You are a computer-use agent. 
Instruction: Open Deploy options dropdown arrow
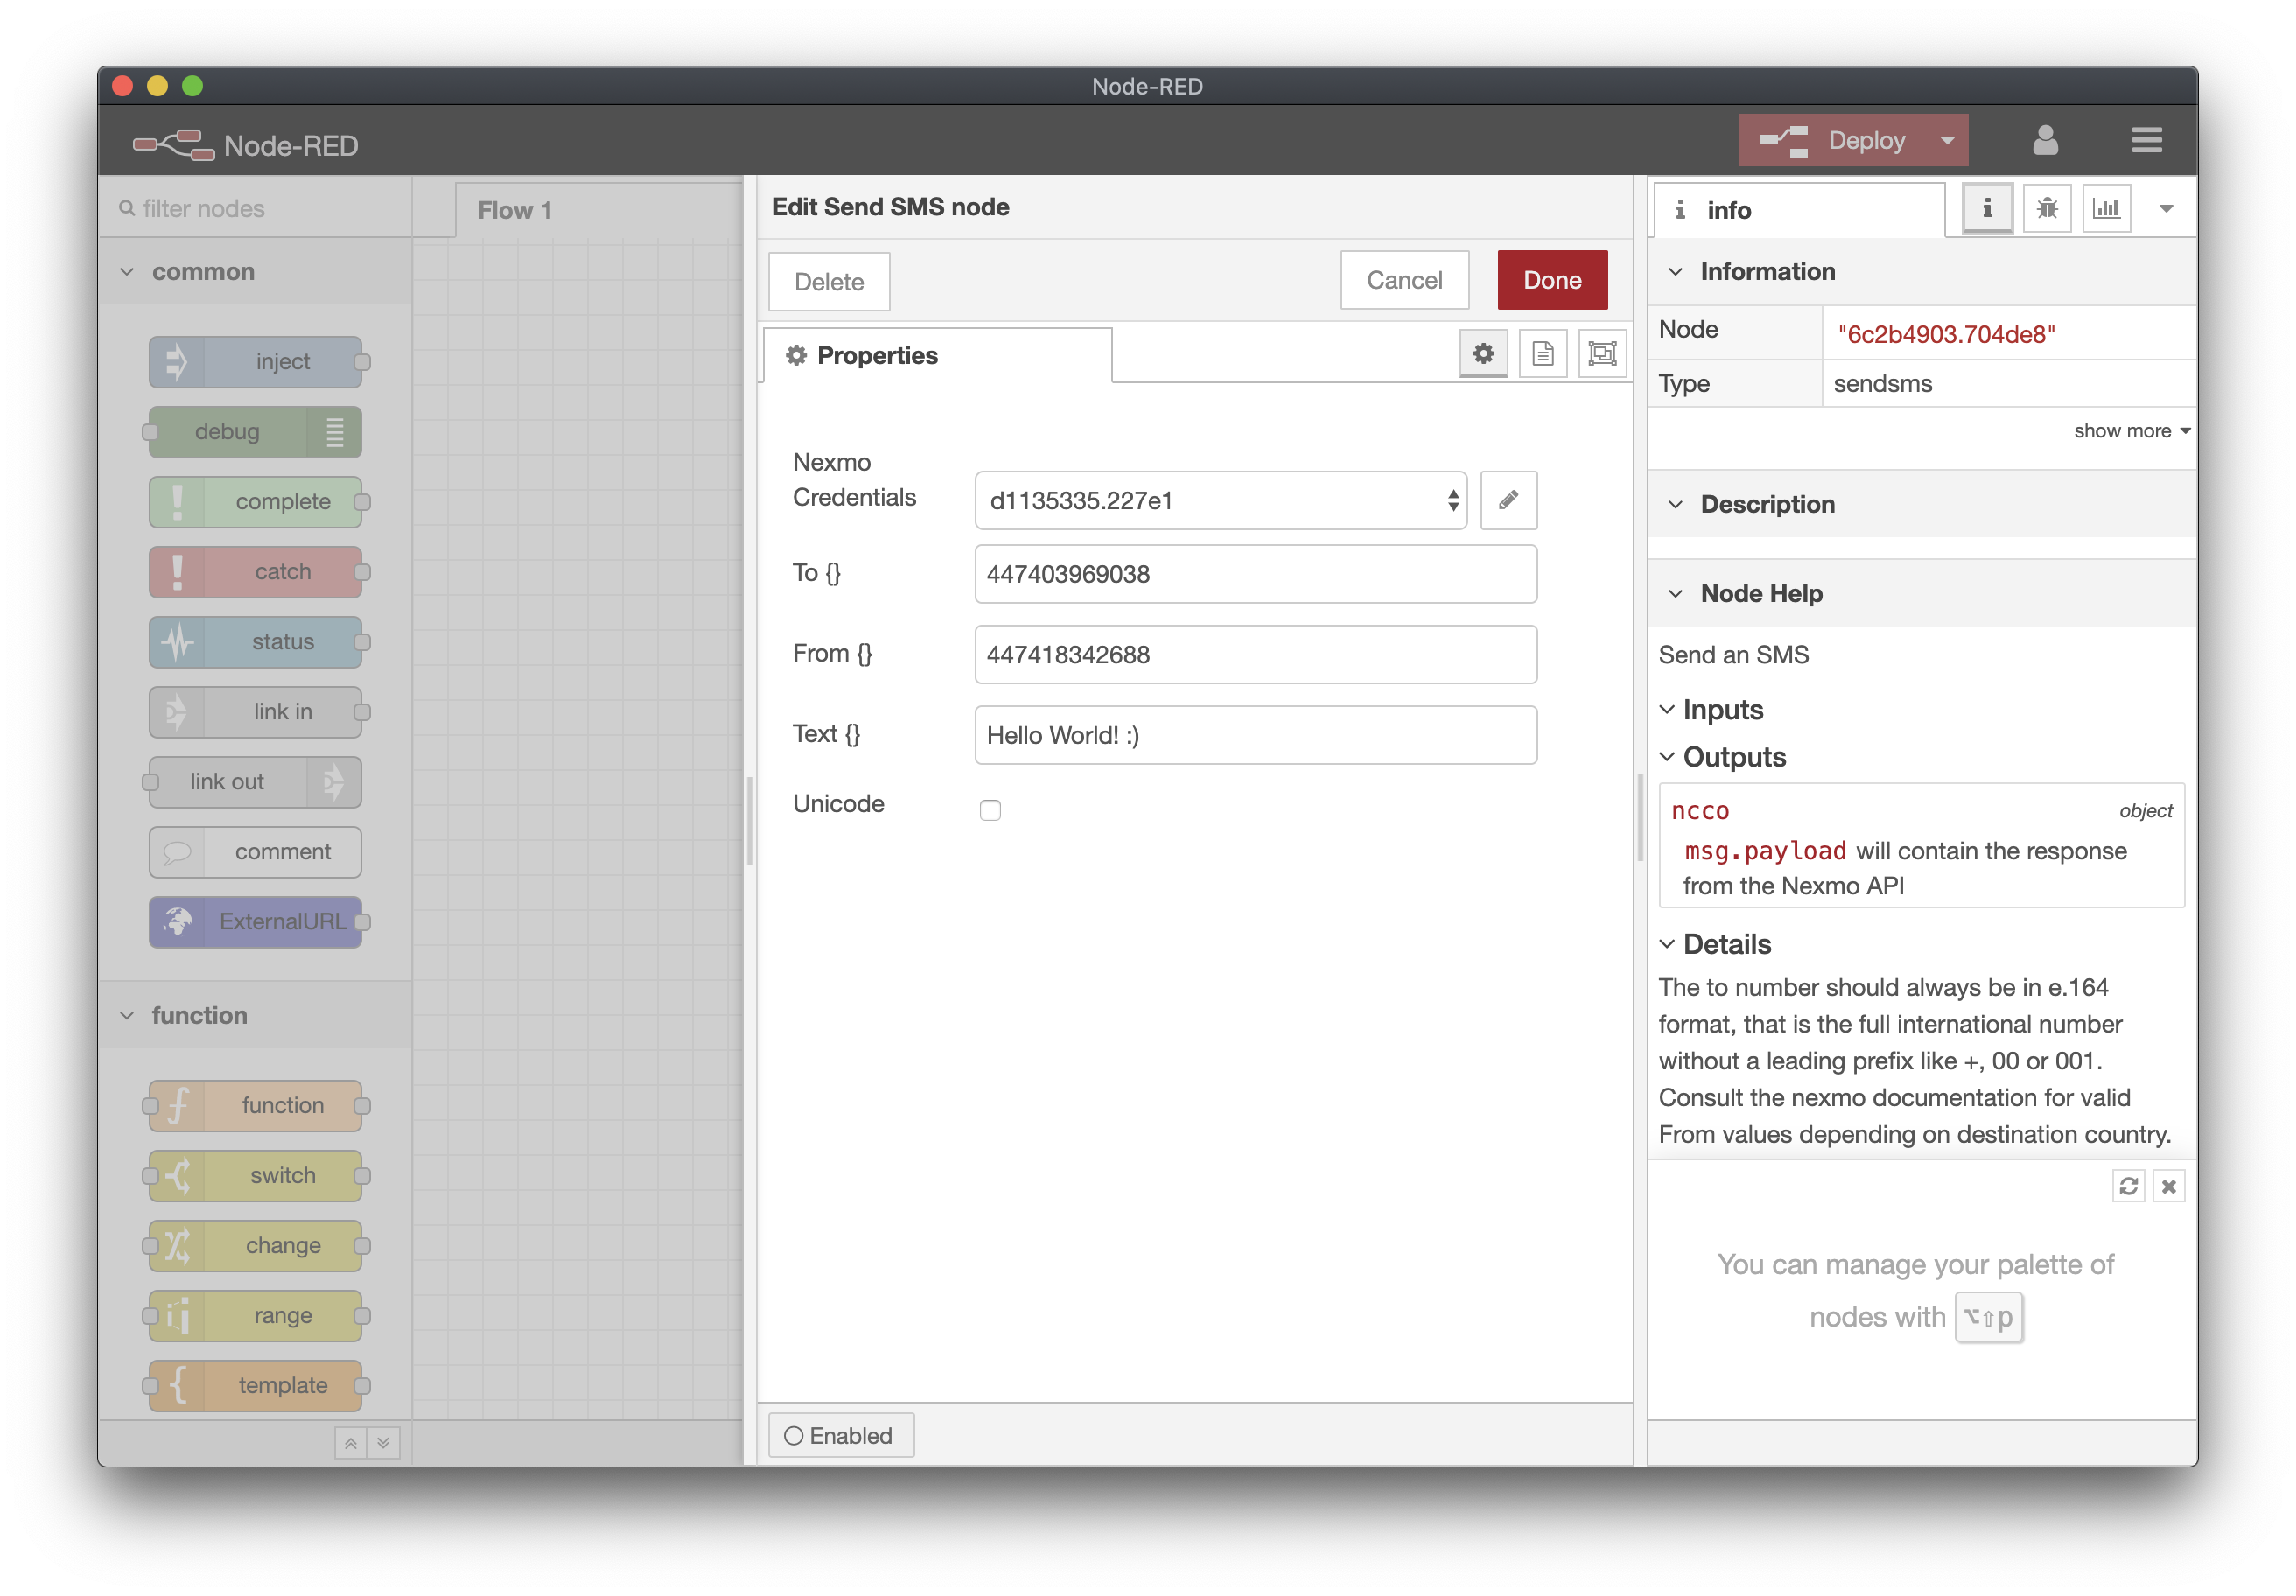(1947, 141)
